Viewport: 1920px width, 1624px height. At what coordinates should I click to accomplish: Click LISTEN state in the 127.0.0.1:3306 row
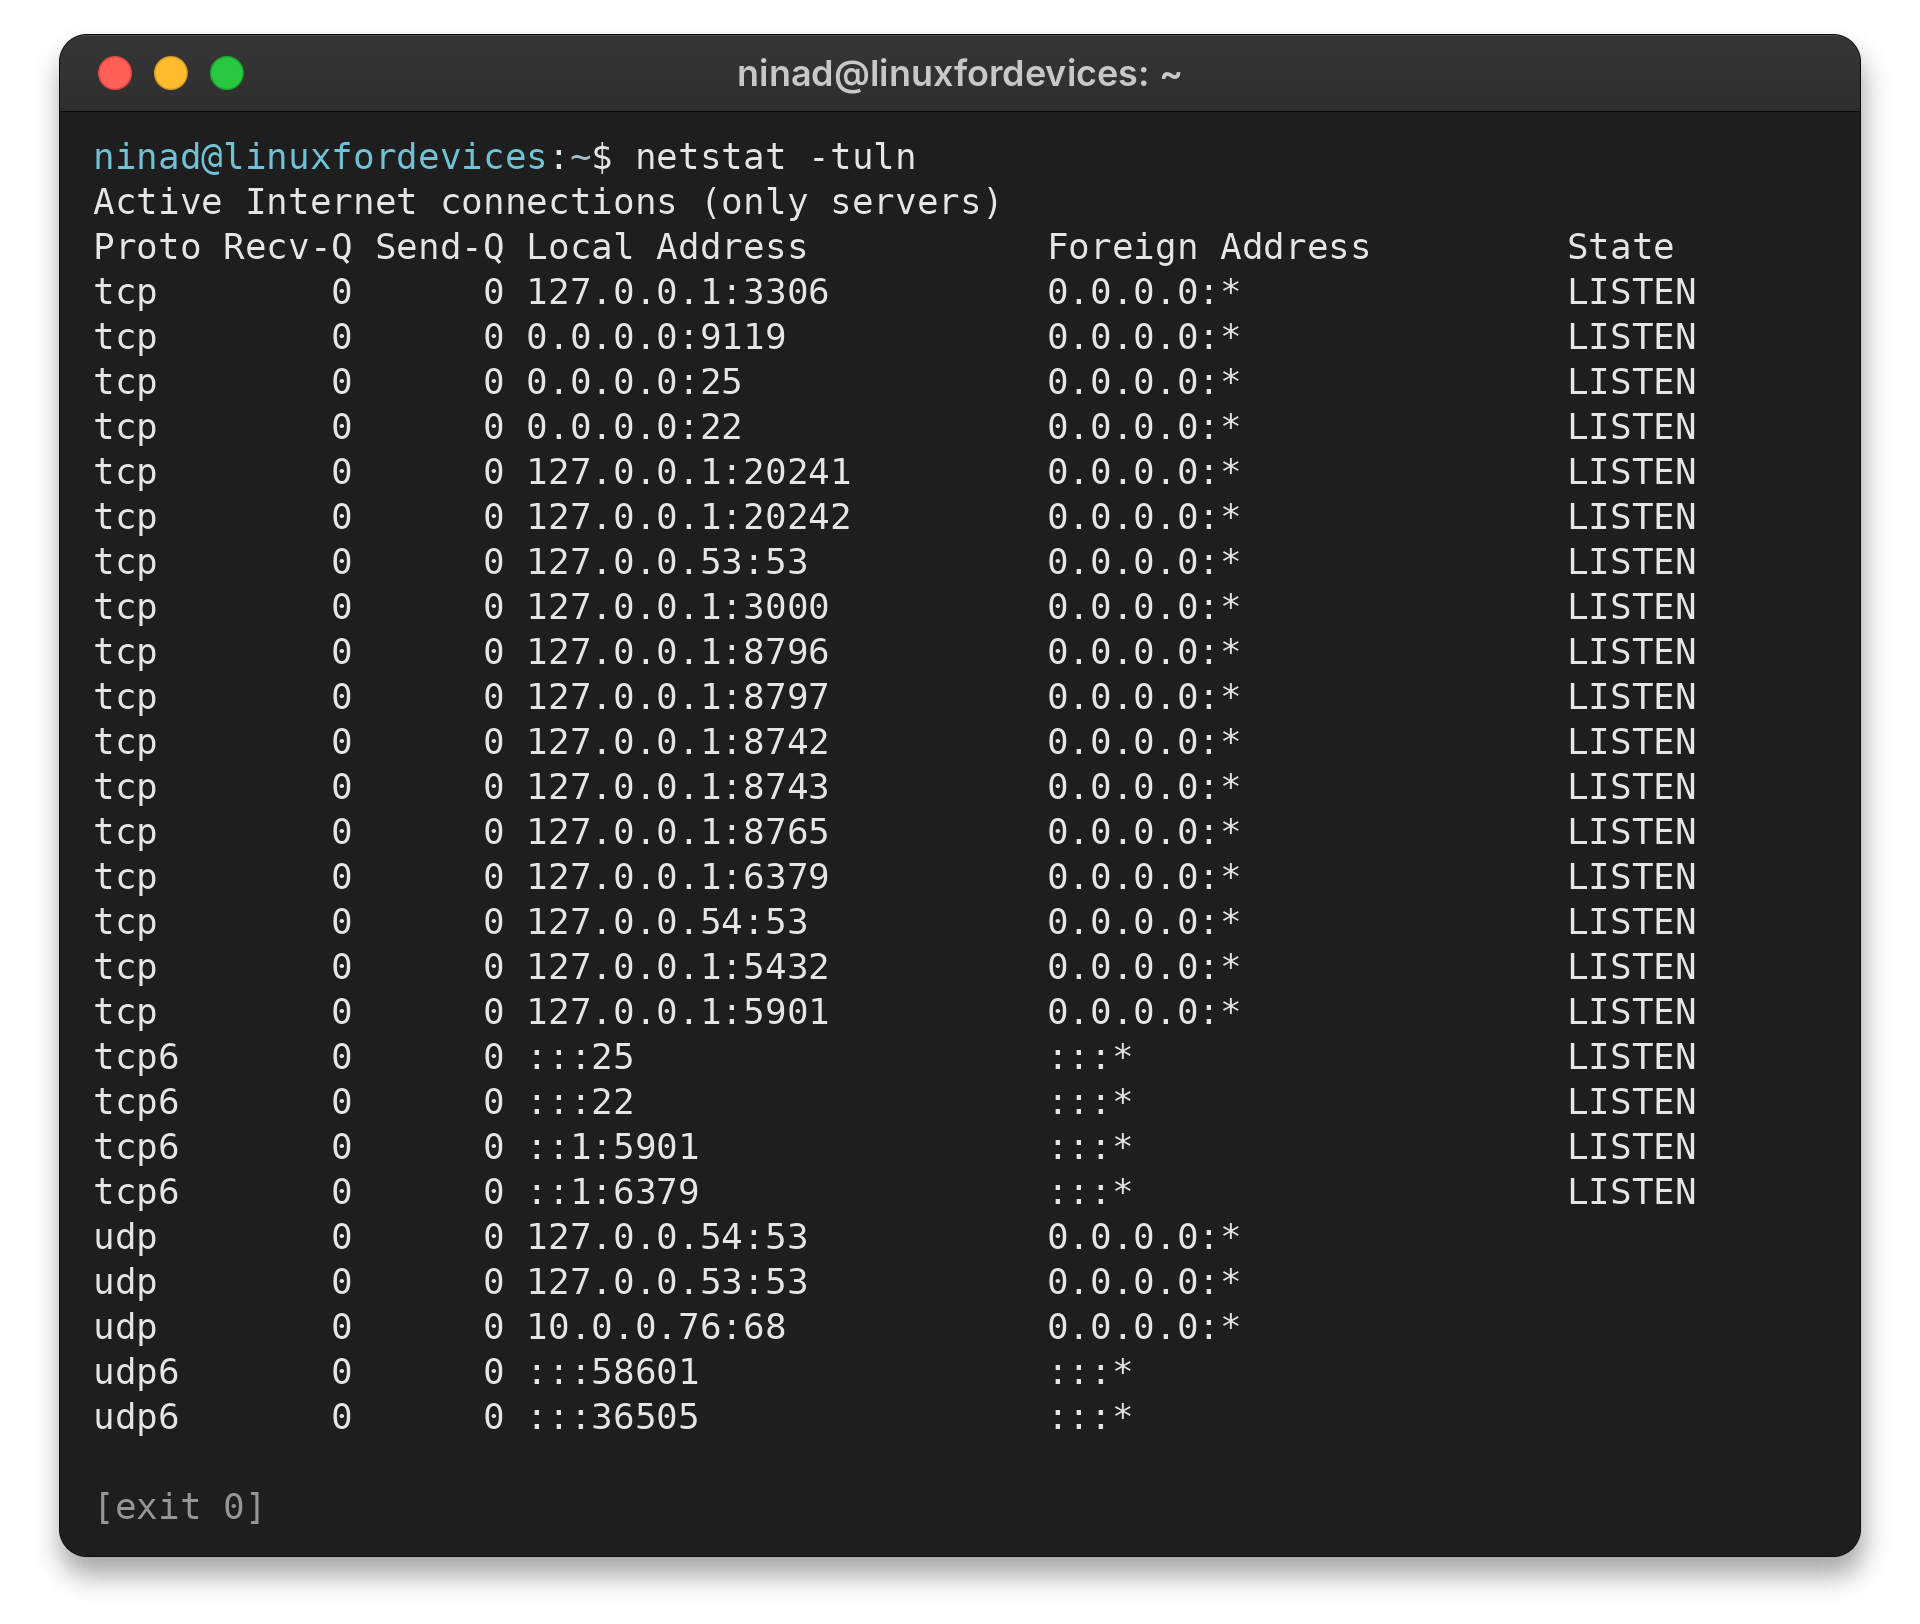tap(1632, 292)
